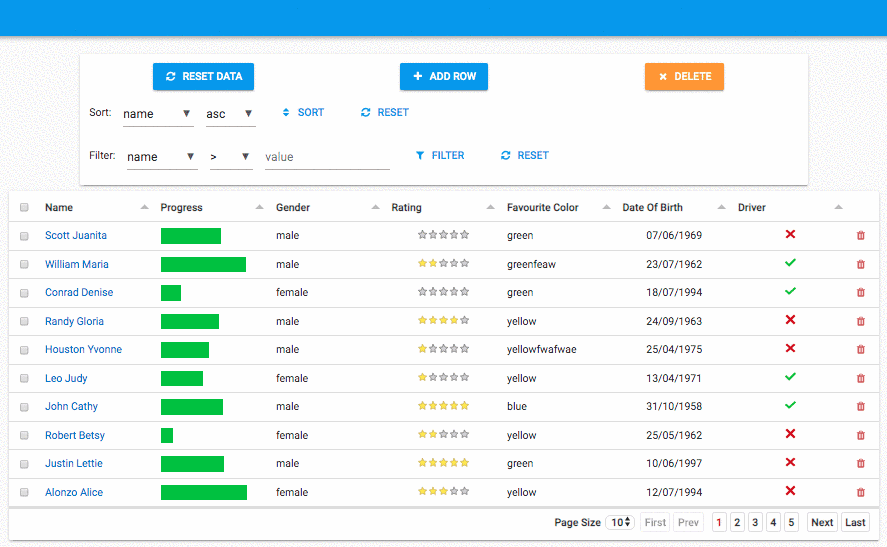Screen dimensions: 887x547
Task: Apply sorting with the Sort button
Action: pyautogui.click(x=303, y=113)
